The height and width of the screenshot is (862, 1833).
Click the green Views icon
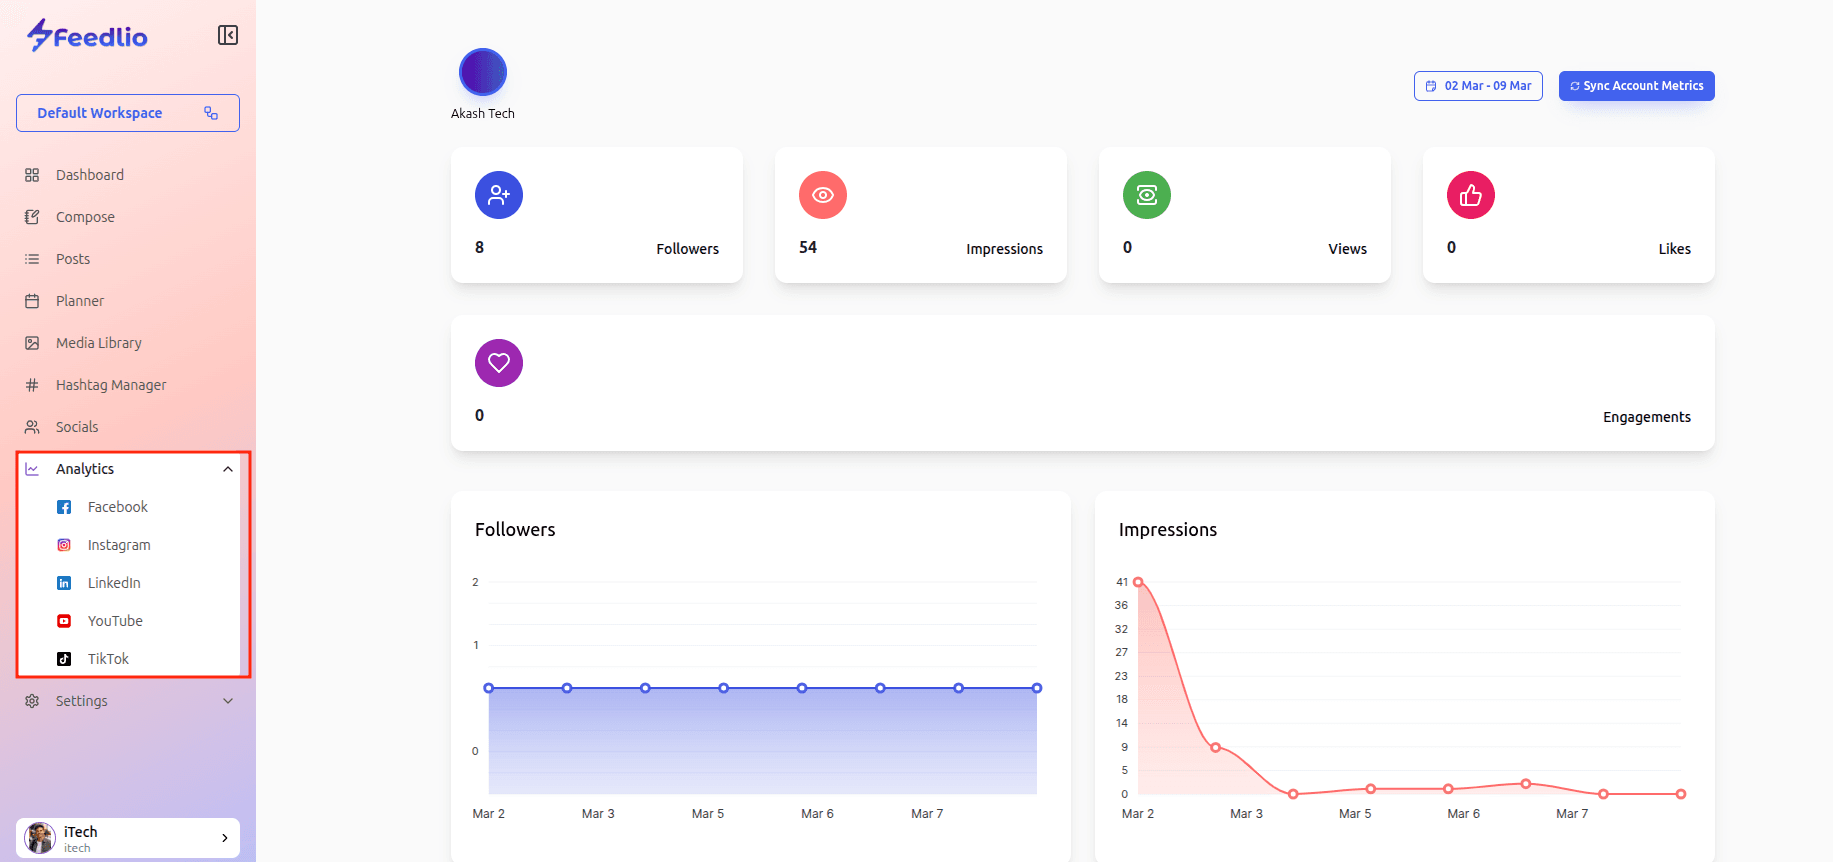coord(1146,195)
